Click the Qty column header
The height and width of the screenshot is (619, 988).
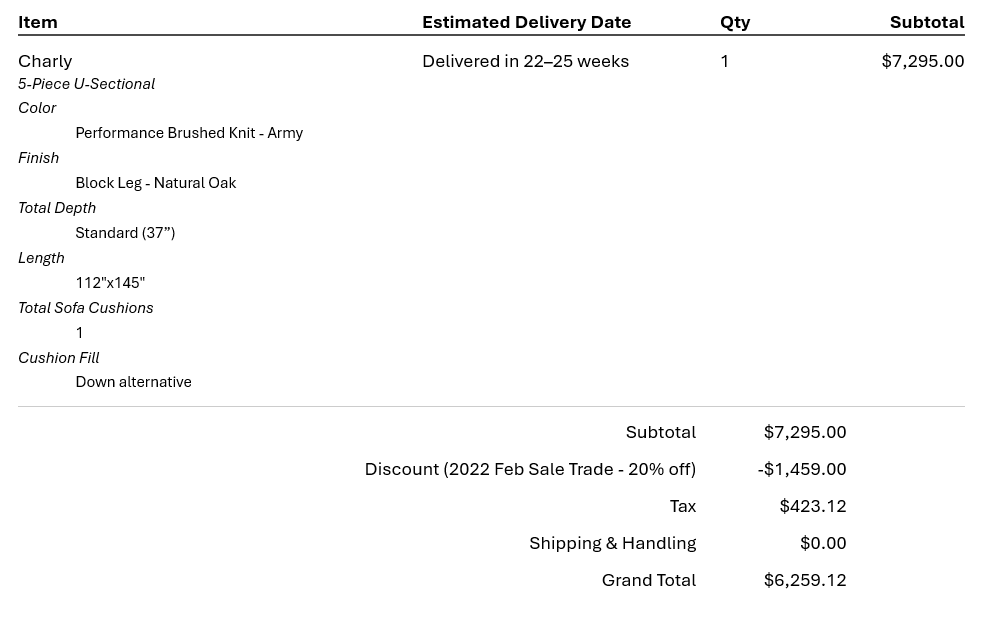[x=735, y=23]
